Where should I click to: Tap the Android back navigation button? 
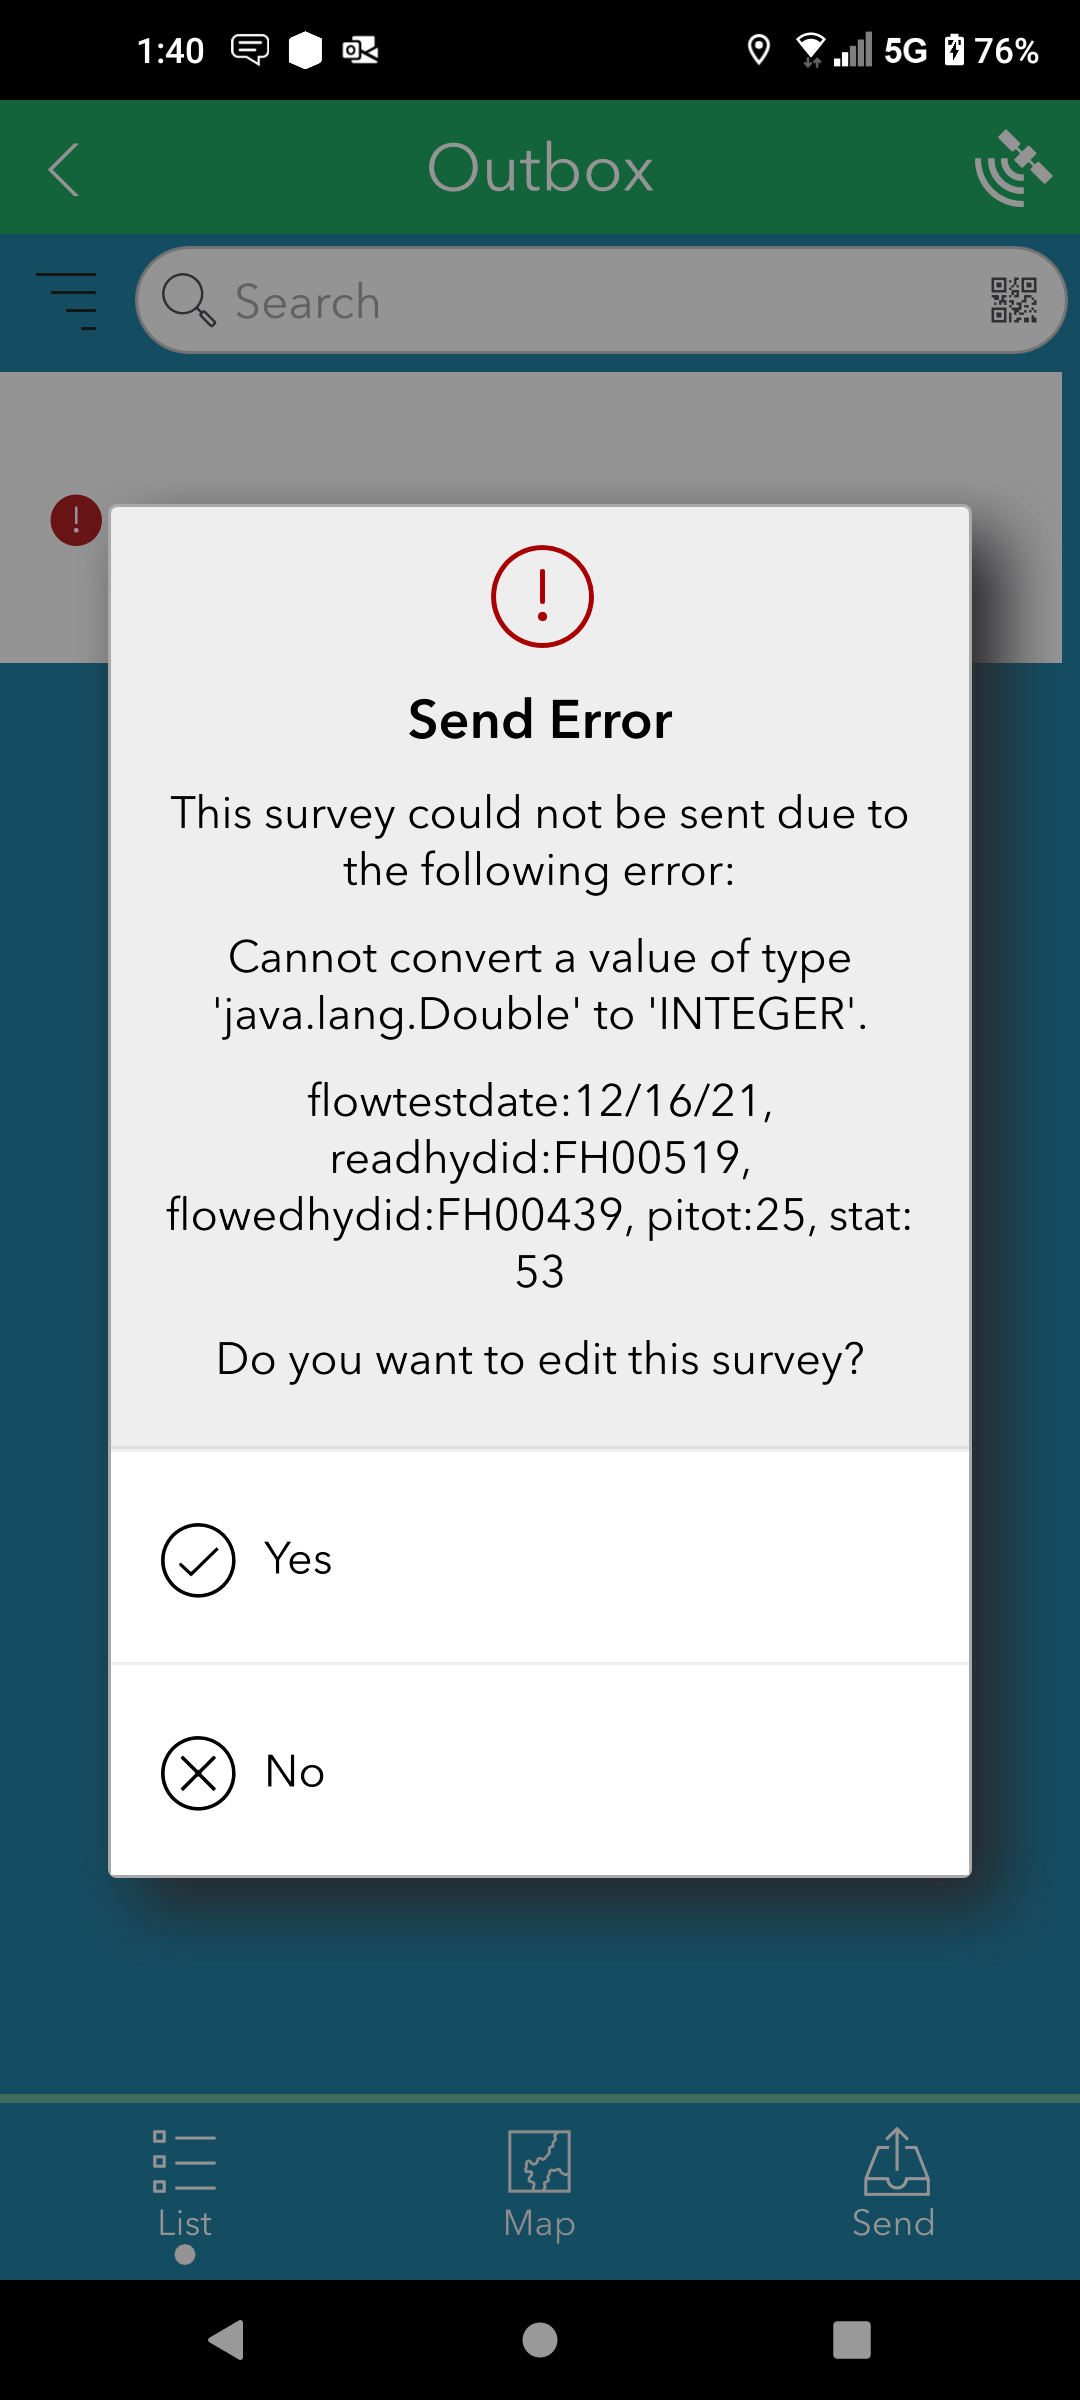(227, 2340)
